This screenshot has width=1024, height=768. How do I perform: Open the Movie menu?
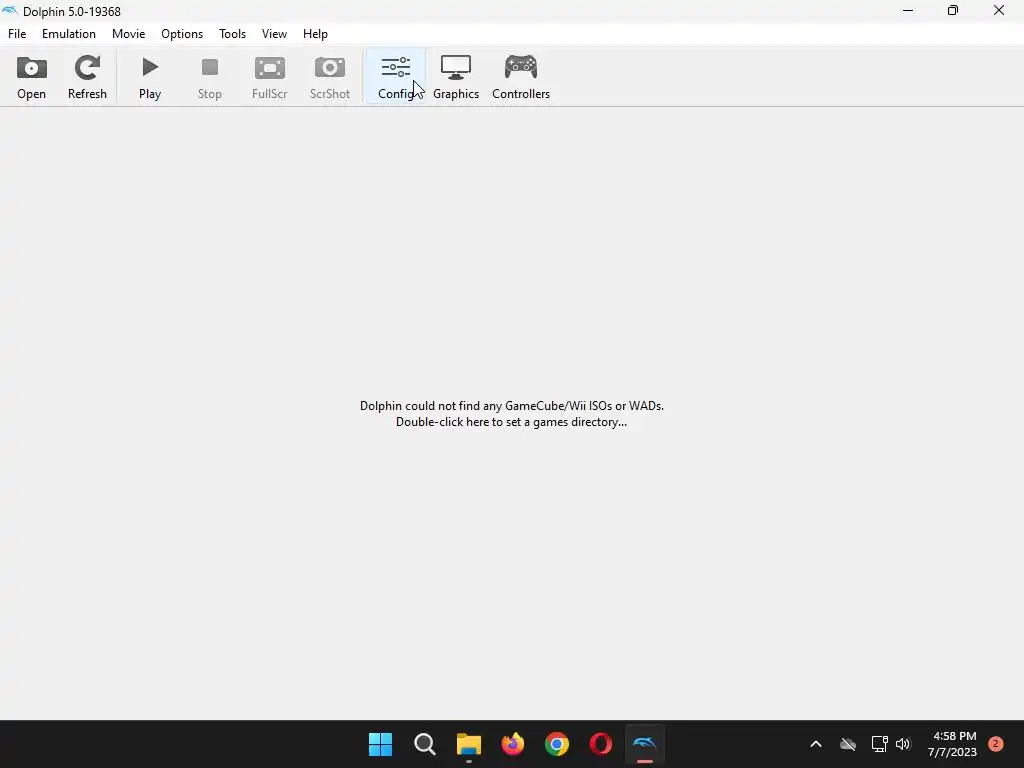tap(129, 34)
